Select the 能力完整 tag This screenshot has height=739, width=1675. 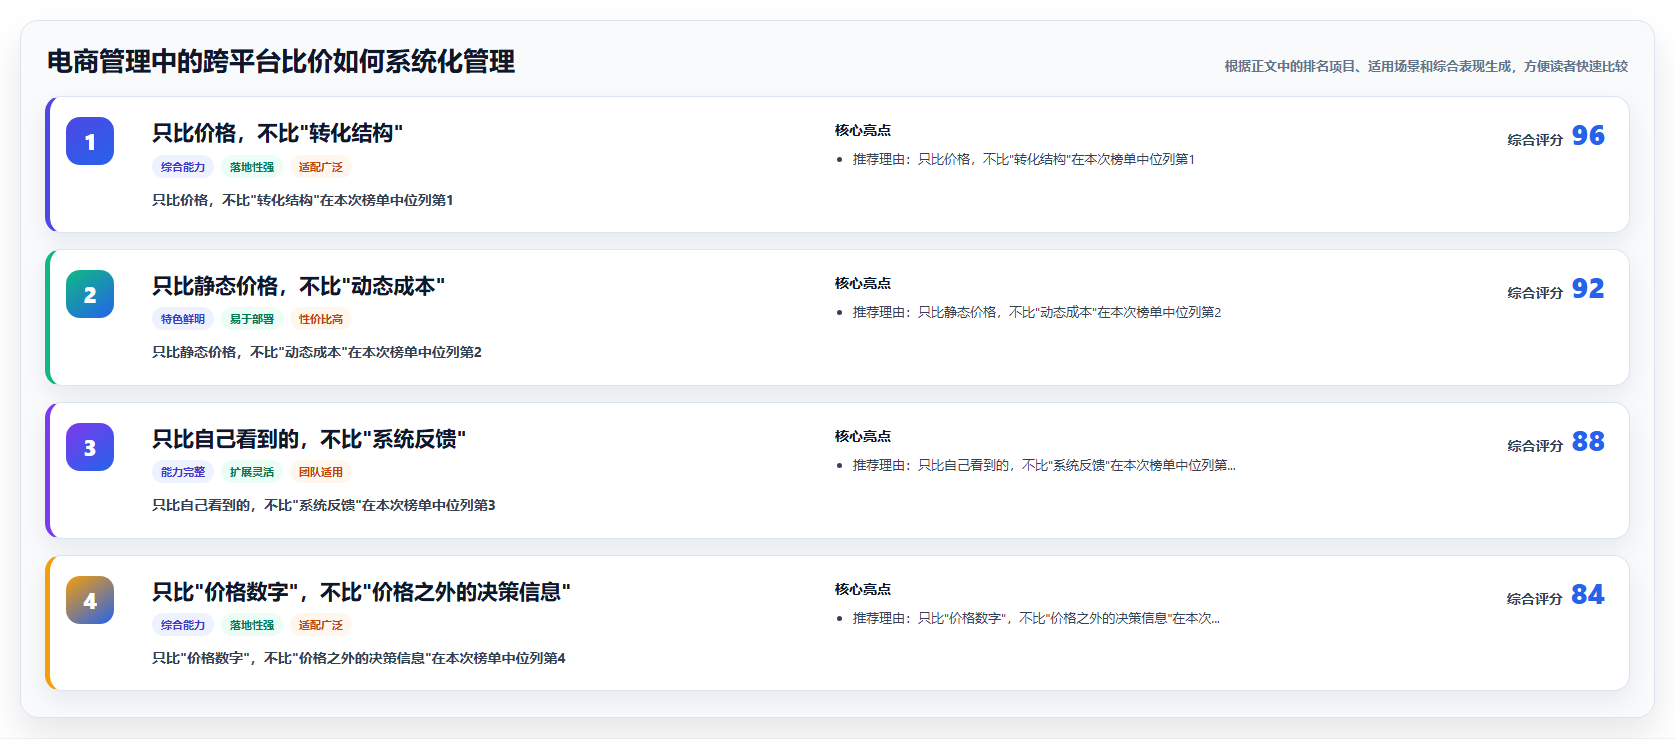[x=183, y=472]
